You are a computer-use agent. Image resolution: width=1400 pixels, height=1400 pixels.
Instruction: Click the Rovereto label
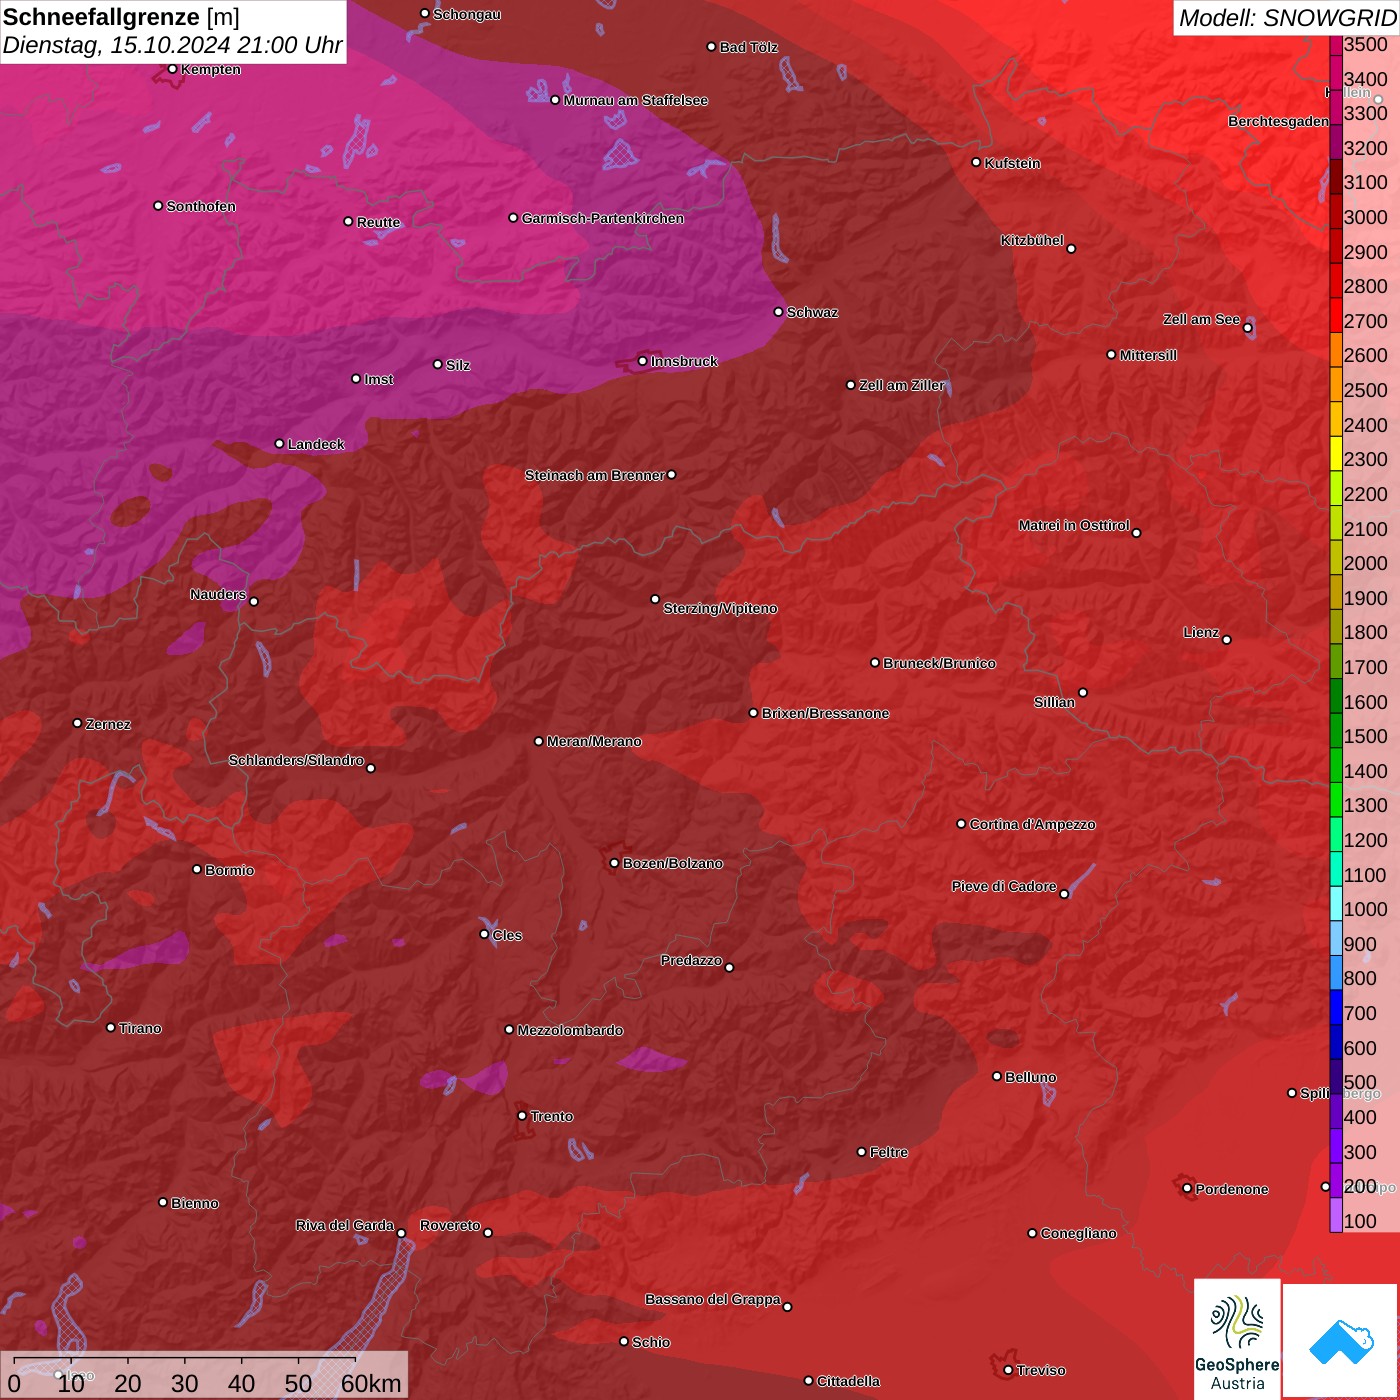[x=450, y=1225]
